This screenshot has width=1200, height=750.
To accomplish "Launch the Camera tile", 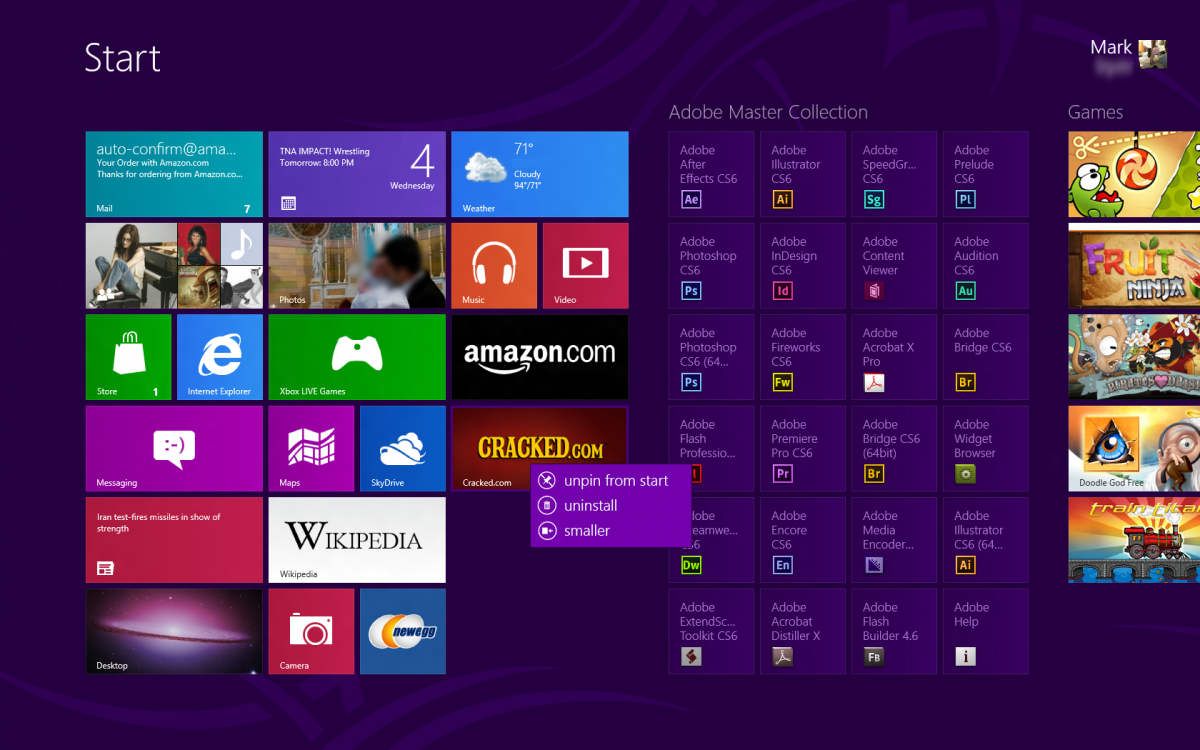I will pyautogui.click(x=311, y=631).
